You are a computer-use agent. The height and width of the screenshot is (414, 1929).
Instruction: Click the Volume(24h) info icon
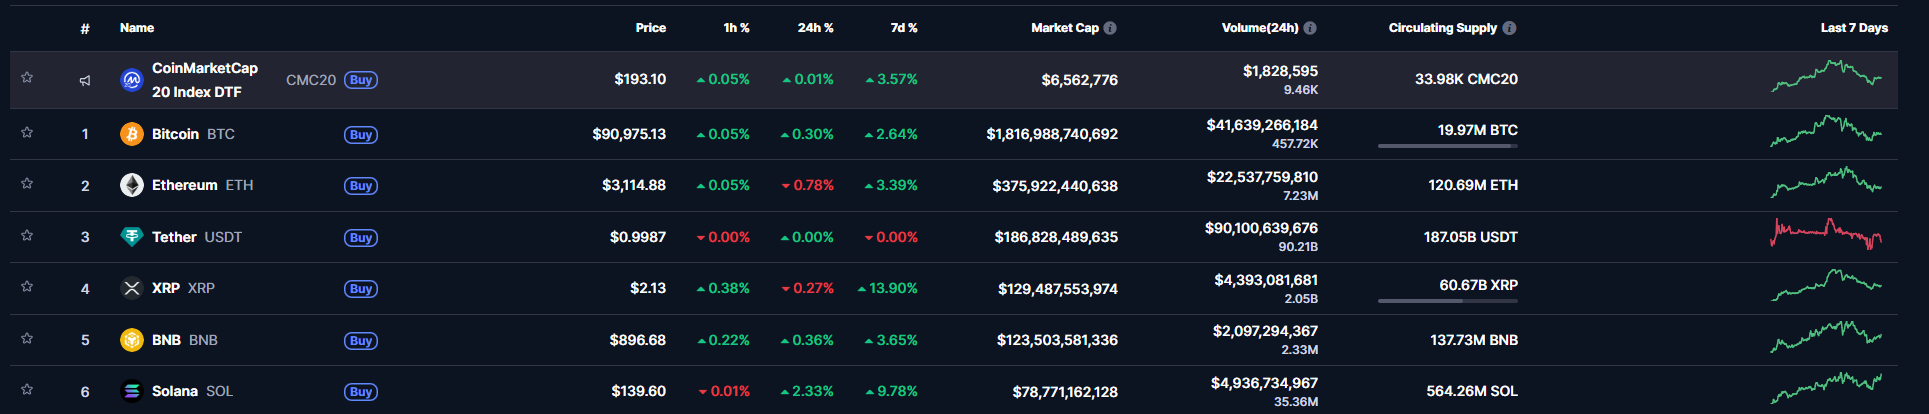point(1310,28)
